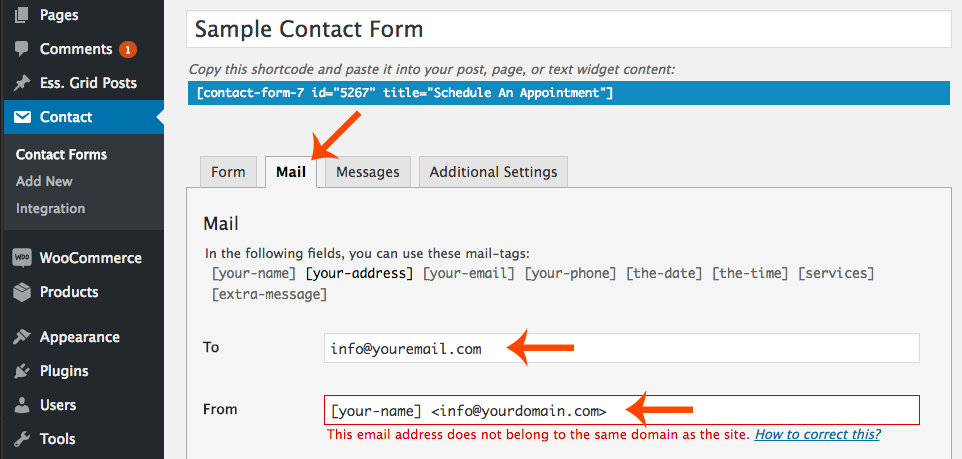Click the comments notification badge
962x459 pixels.
click(128, 50)
